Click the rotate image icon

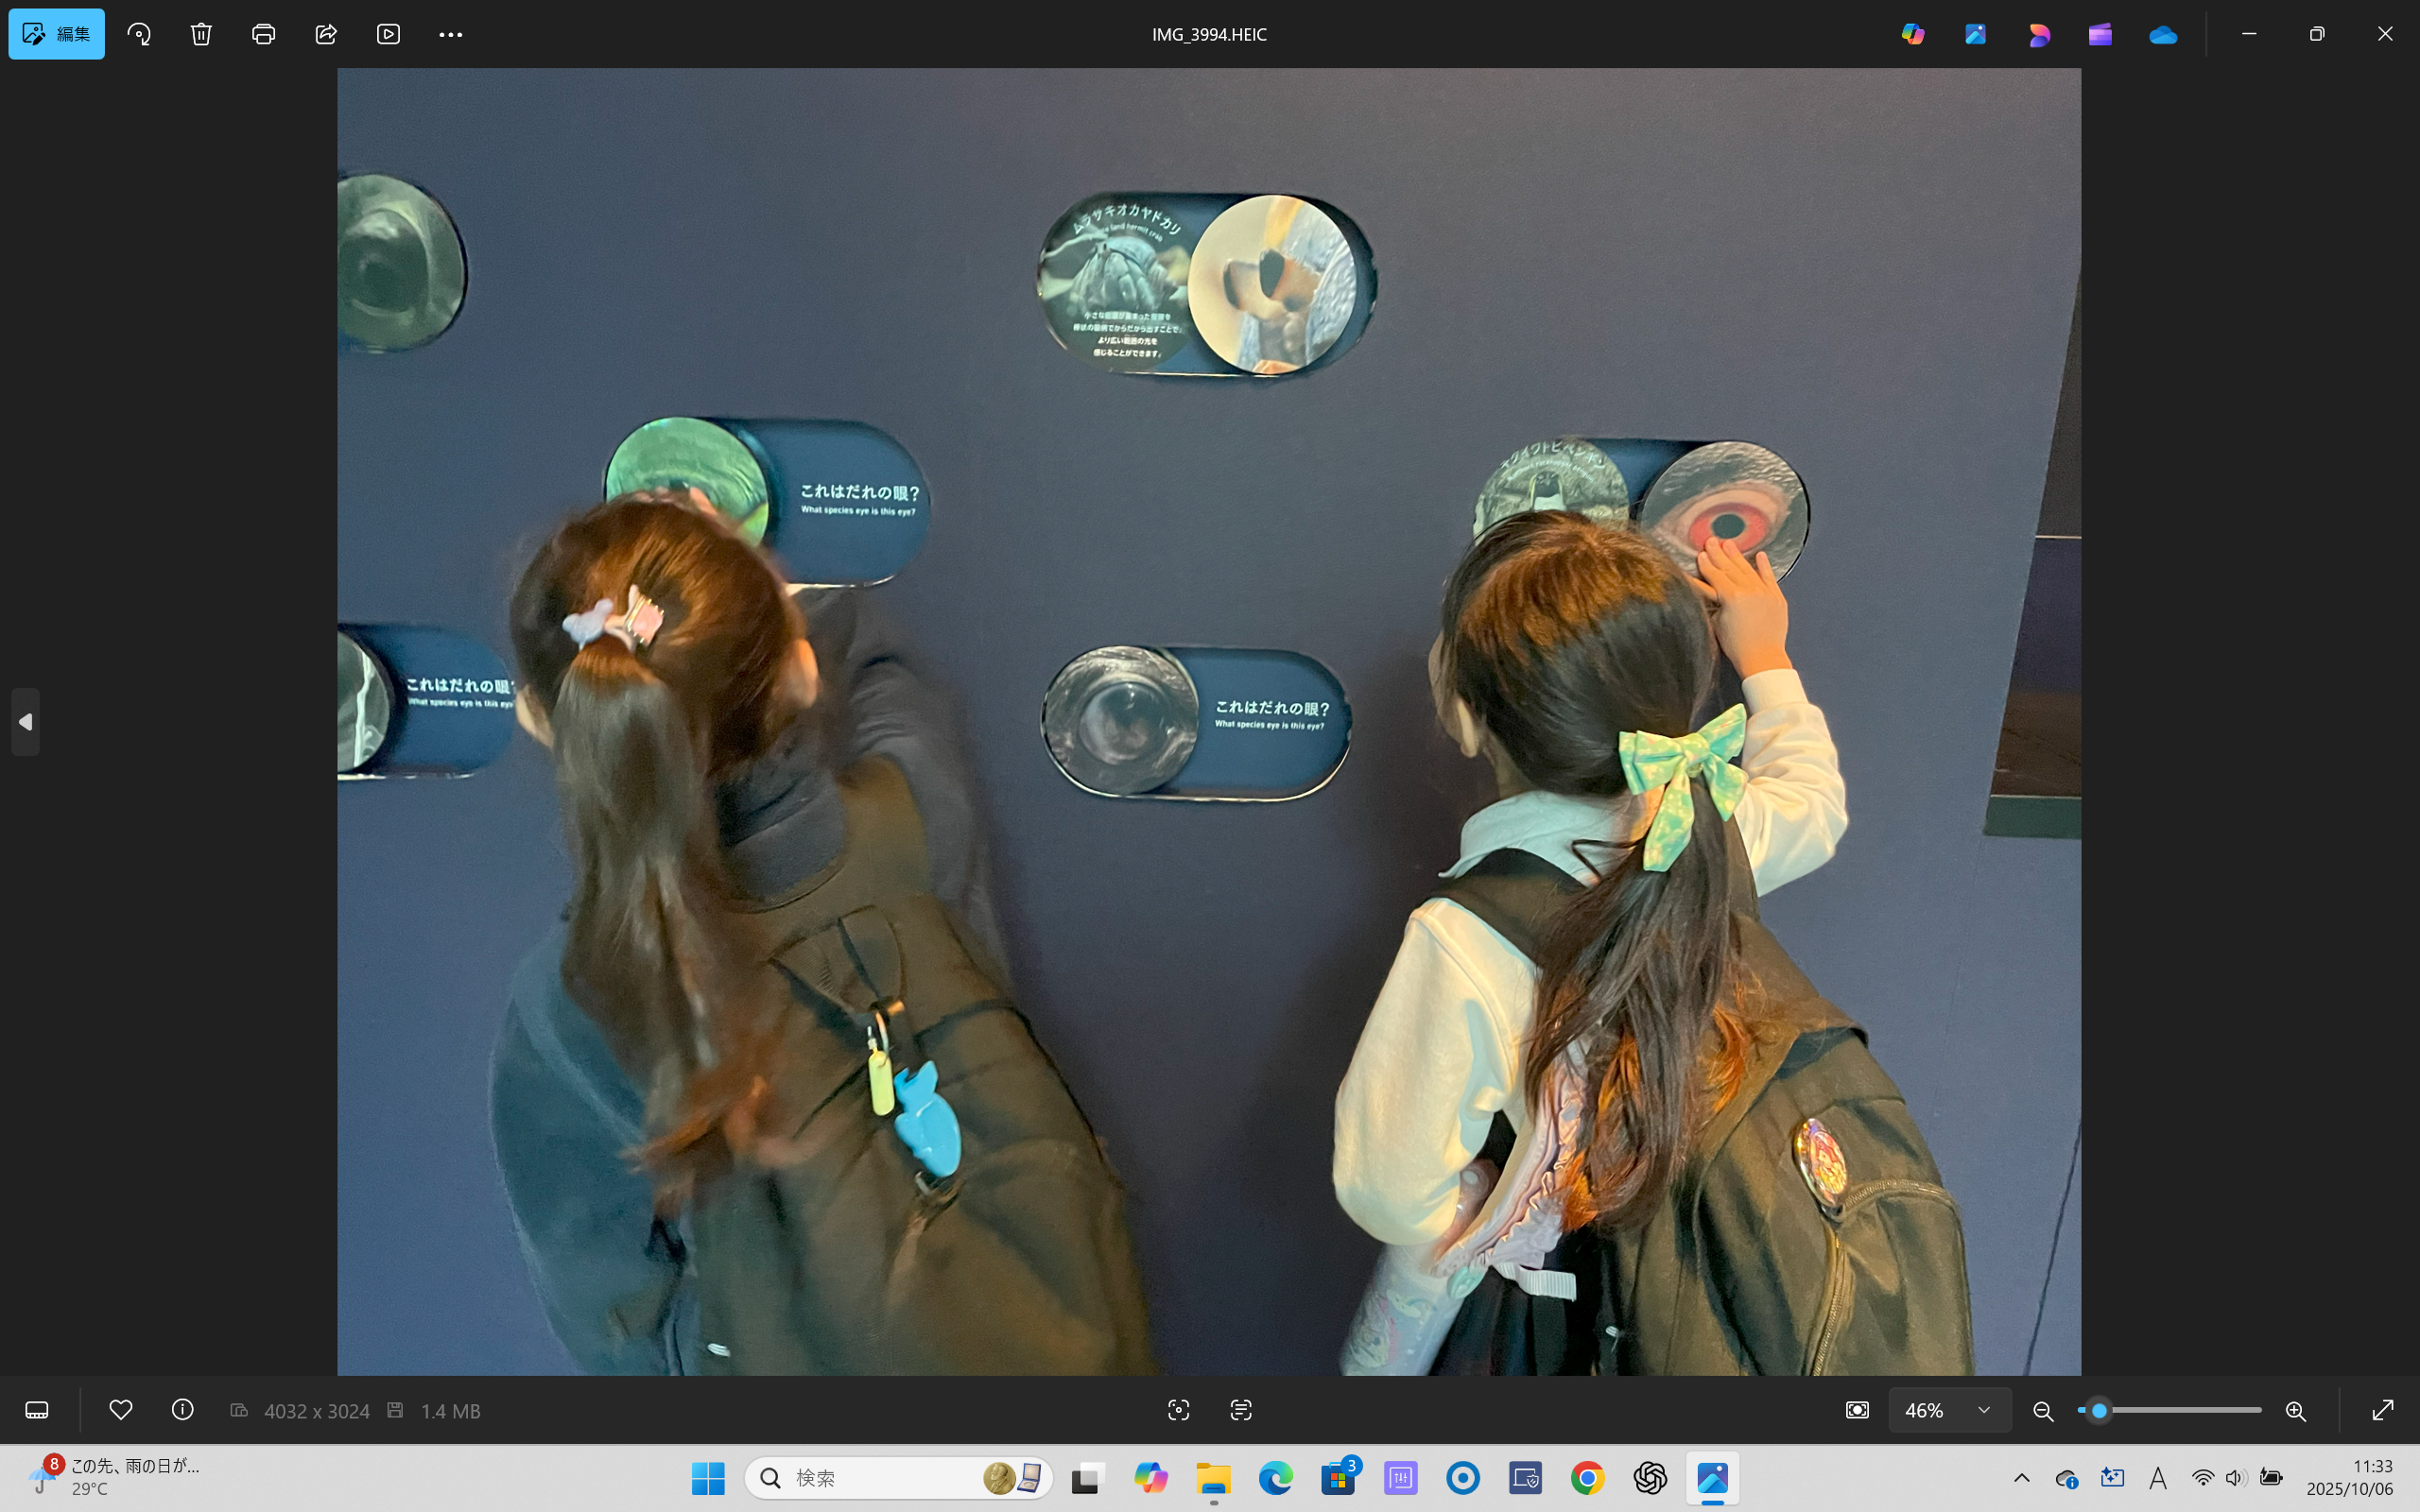tap(139, 34)
